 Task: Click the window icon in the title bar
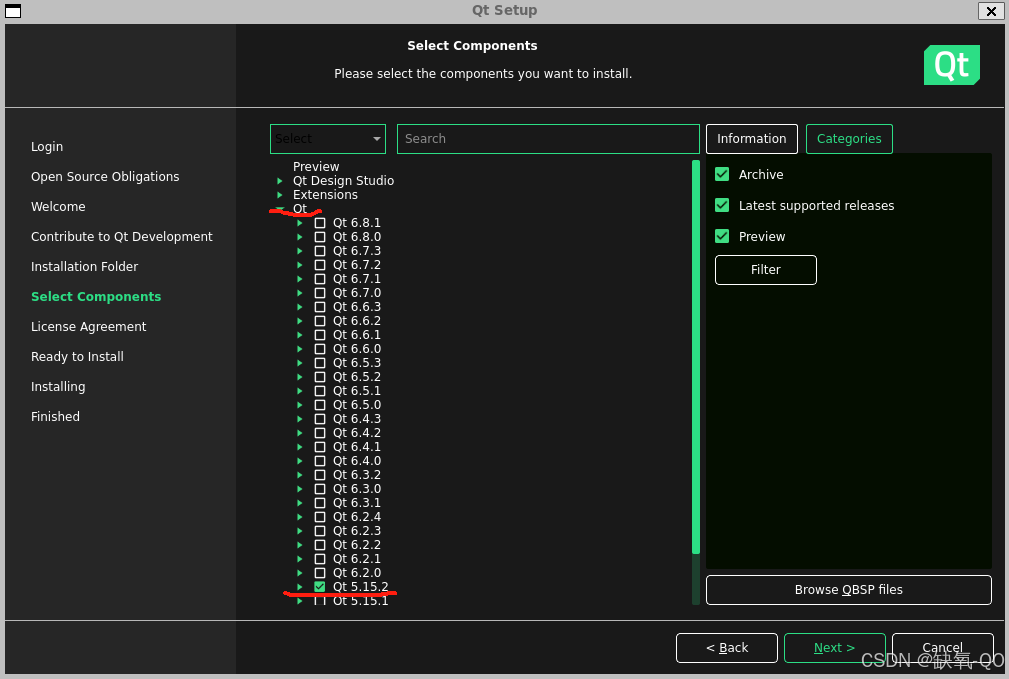pos(12,11)
